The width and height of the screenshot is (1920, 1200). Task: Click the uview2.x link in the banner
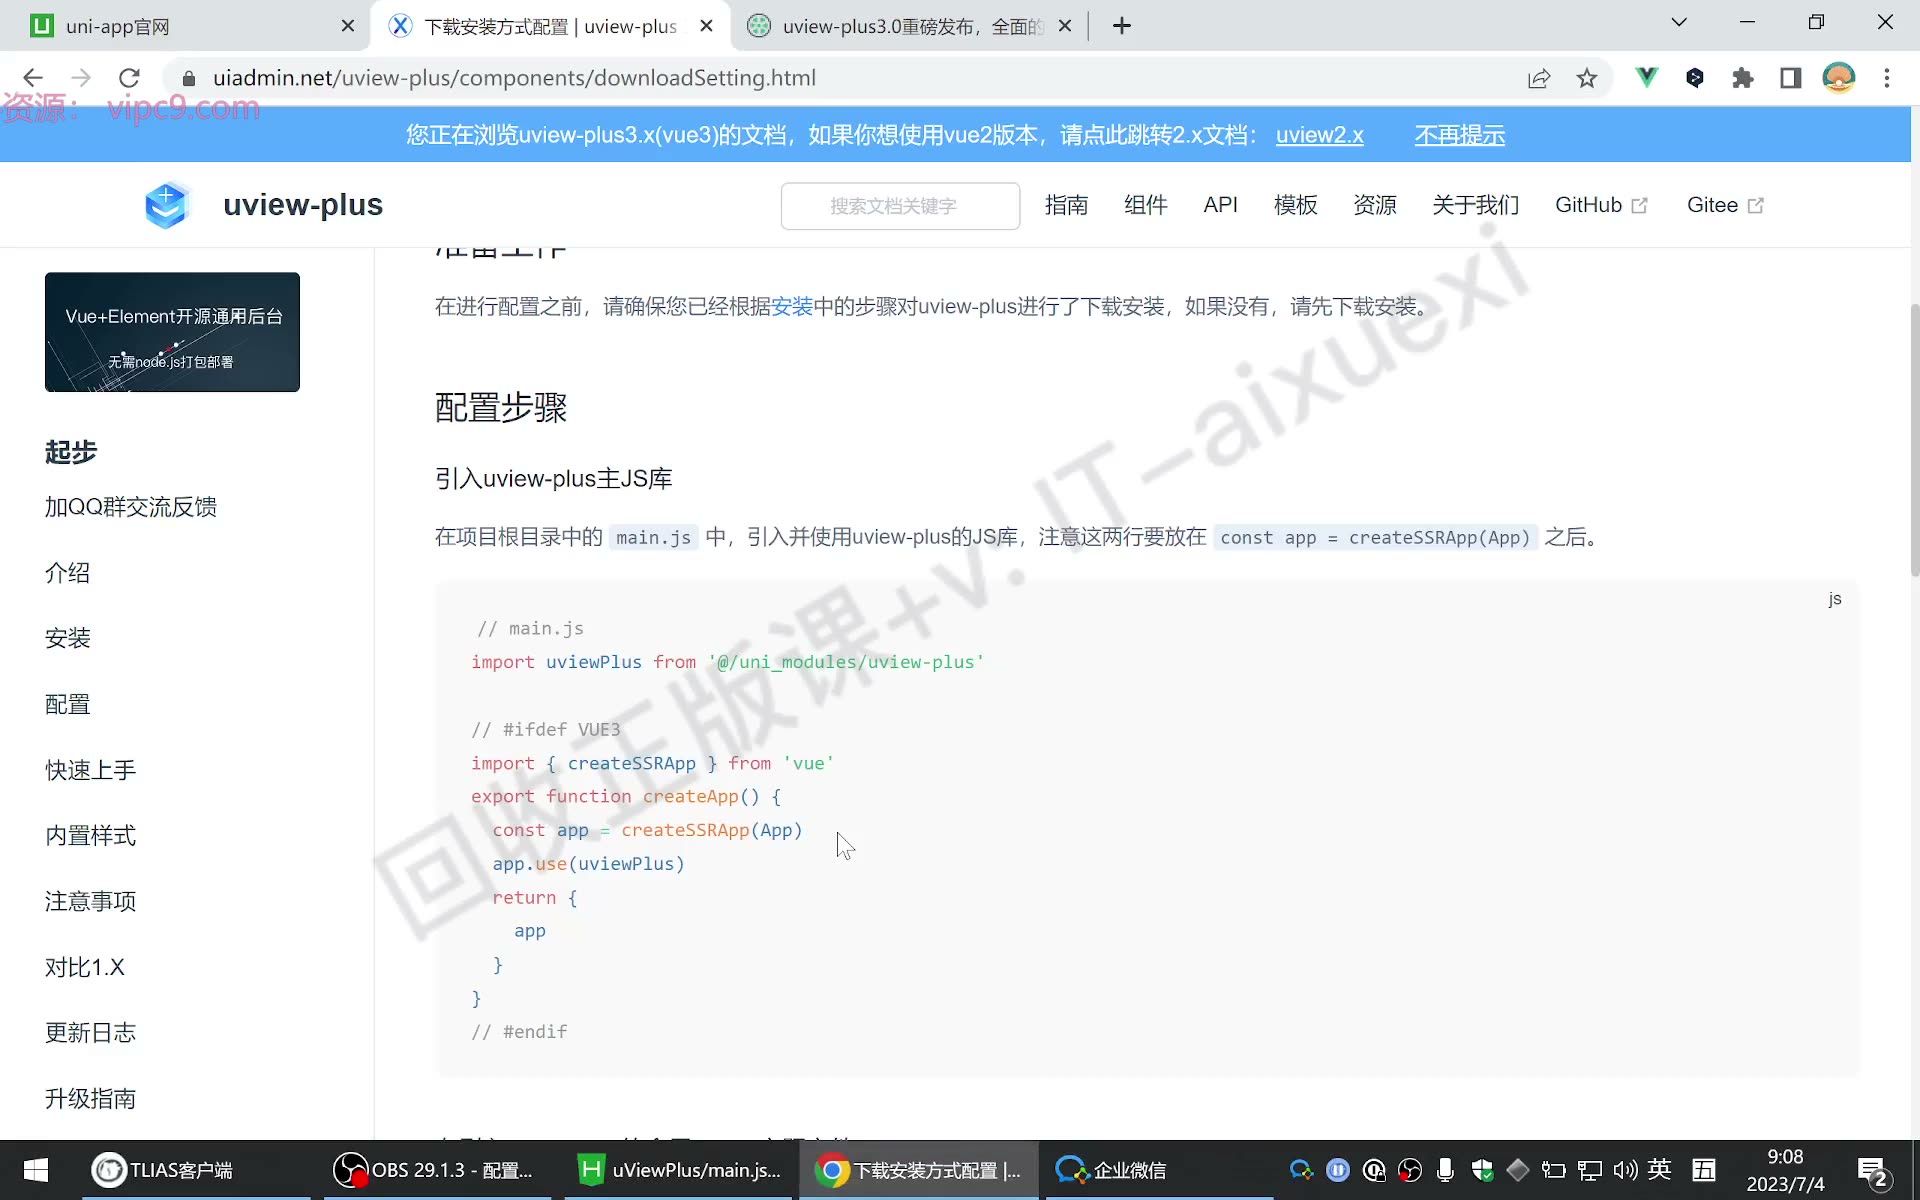click(x=1319, y=135)
